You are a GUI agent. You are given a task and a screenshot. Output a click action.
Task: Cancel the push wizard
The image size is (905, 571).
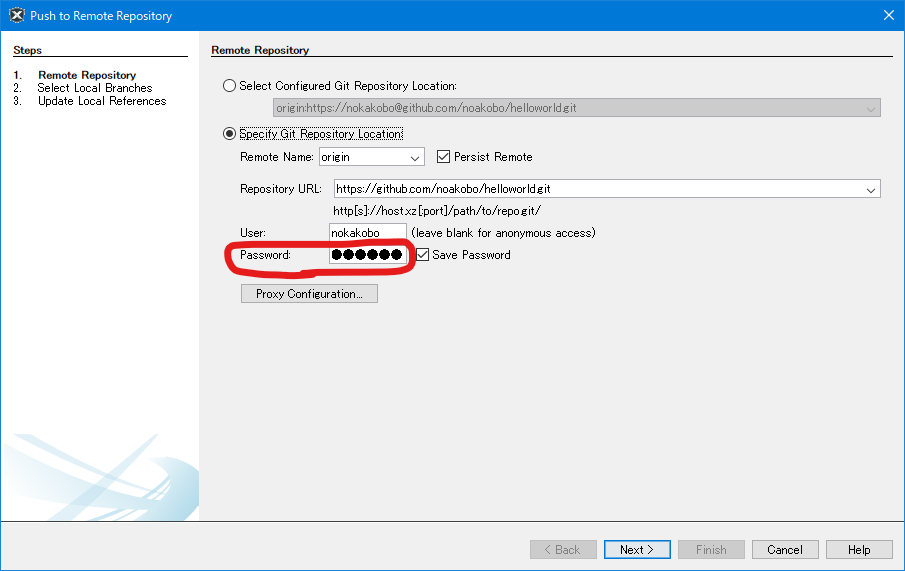pyautogui.click(x=785, y=550)
